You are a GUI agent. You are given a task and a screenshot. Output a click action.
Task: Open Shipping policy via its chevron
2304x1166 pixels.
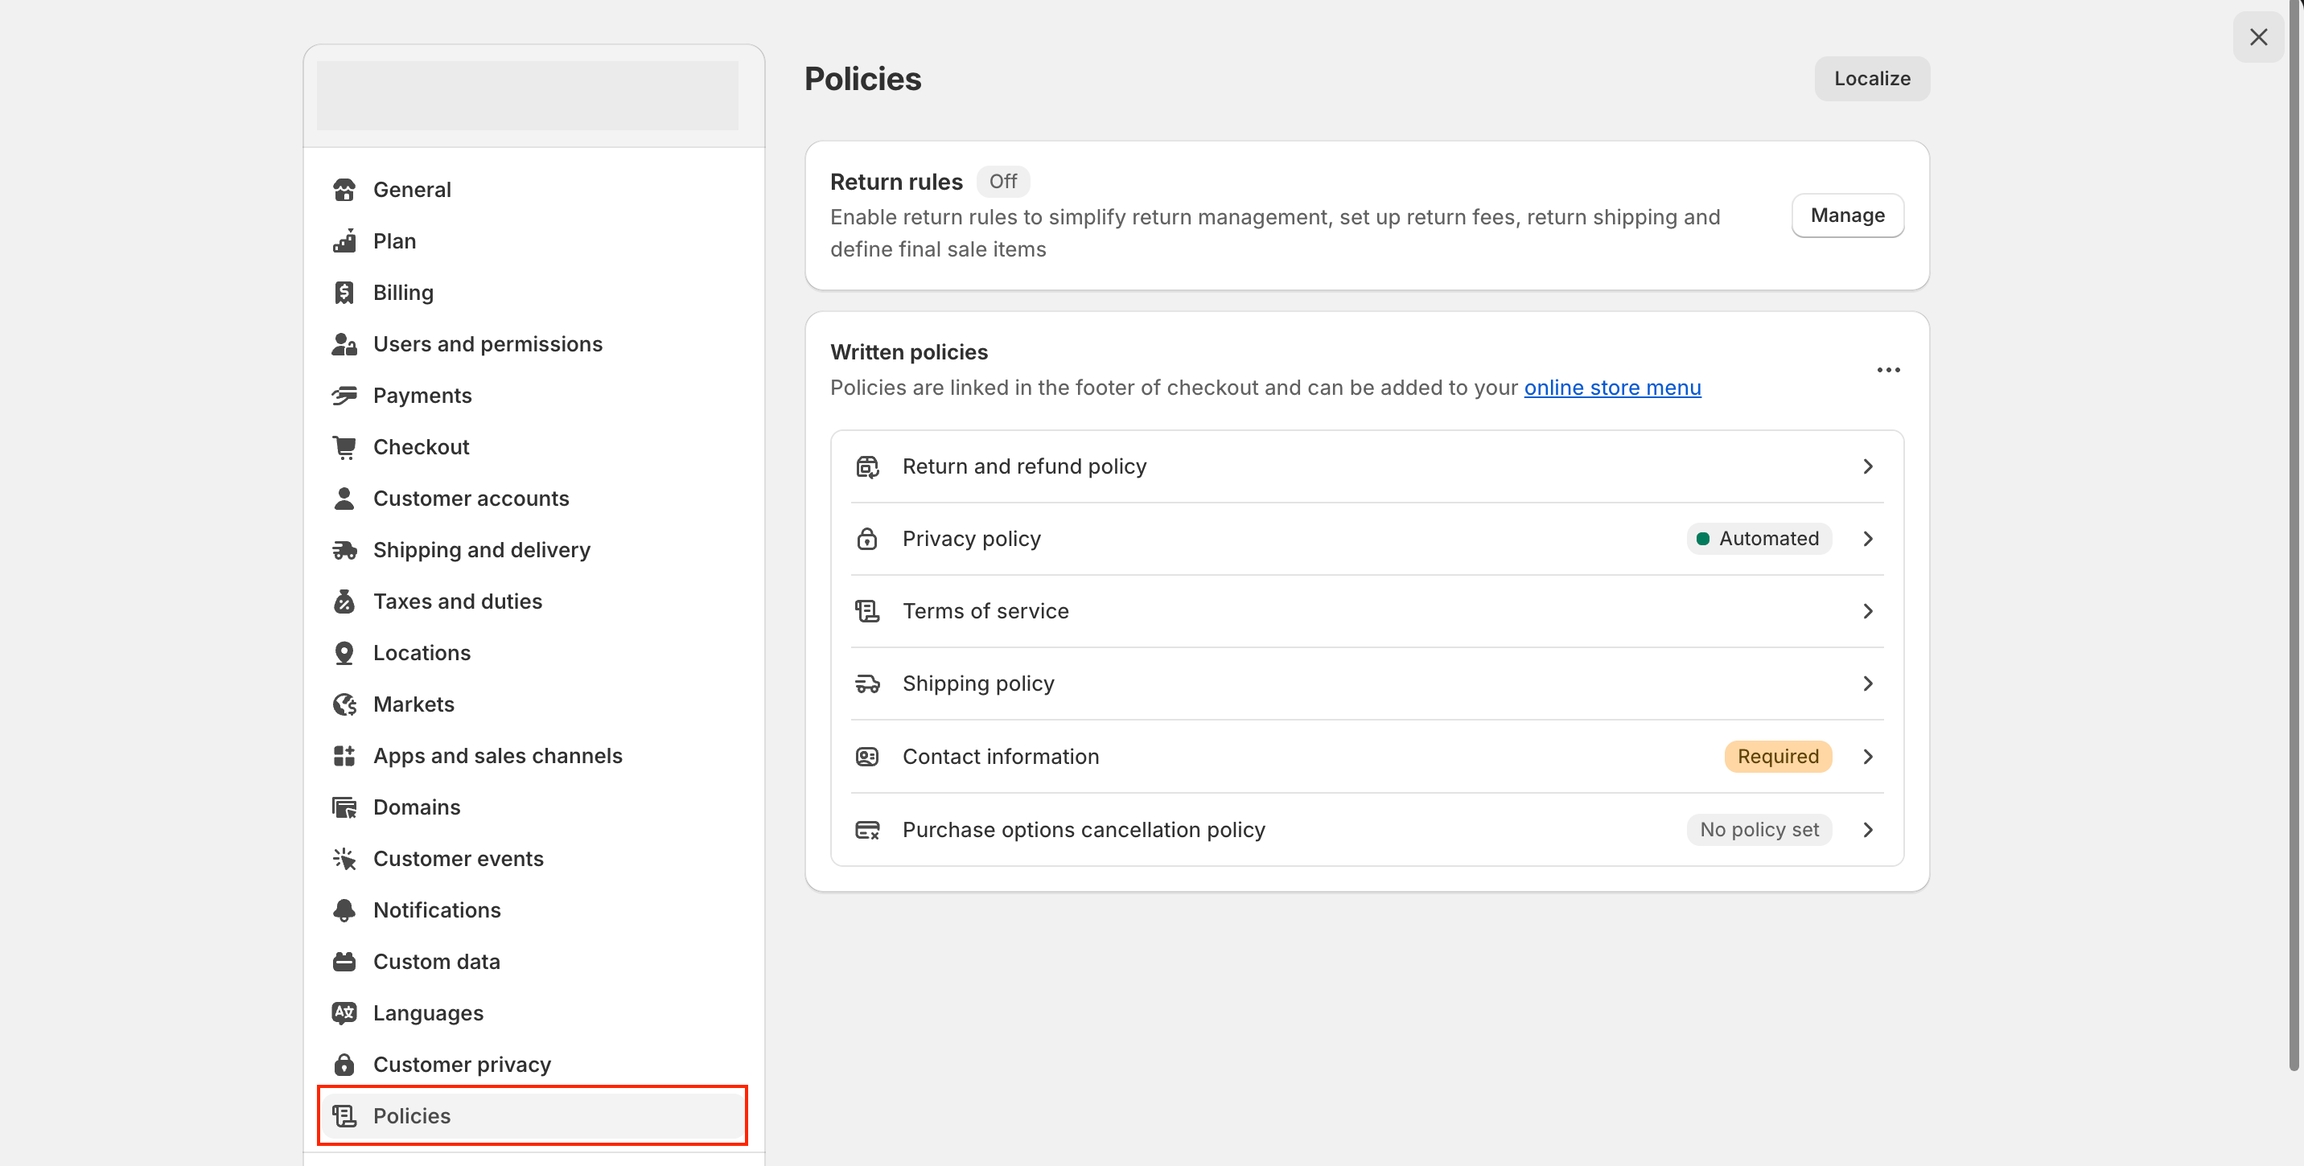(1867, 684)
